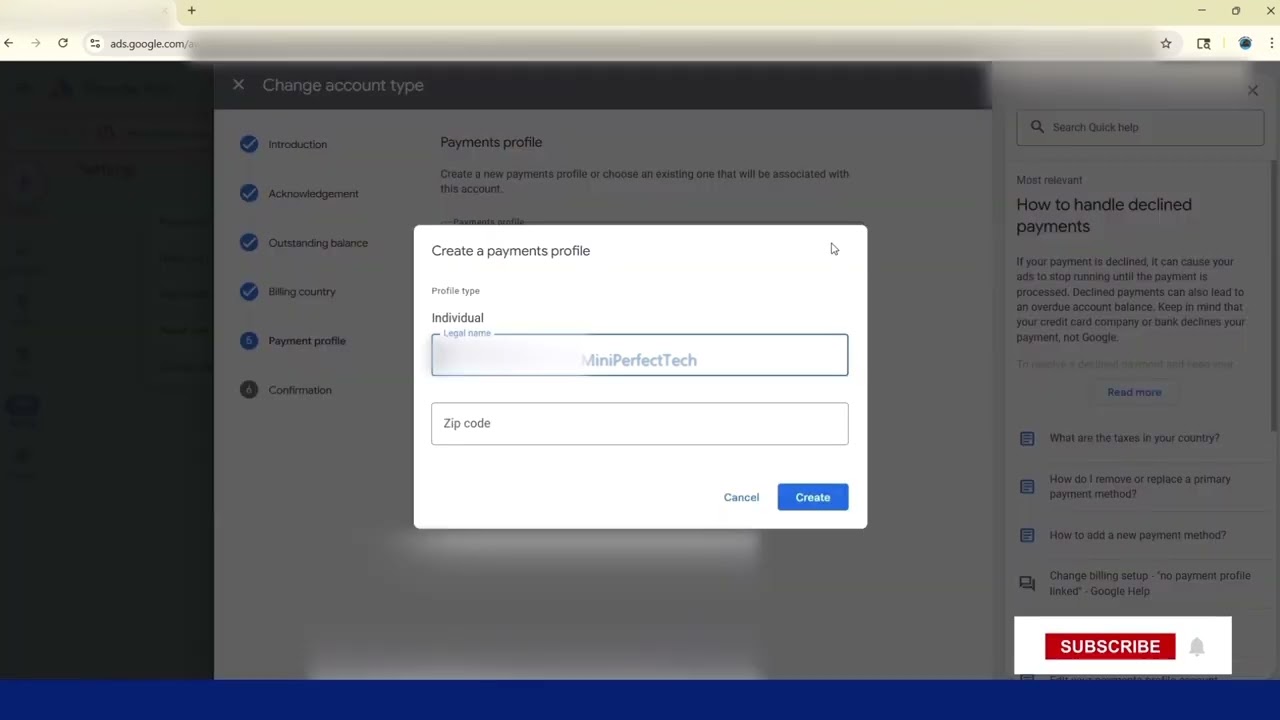Click the article icon beside remove or replace payment method
The width and height of the screenshot is (1280, 720).
pyautogui.click(x=1027, y=486)
